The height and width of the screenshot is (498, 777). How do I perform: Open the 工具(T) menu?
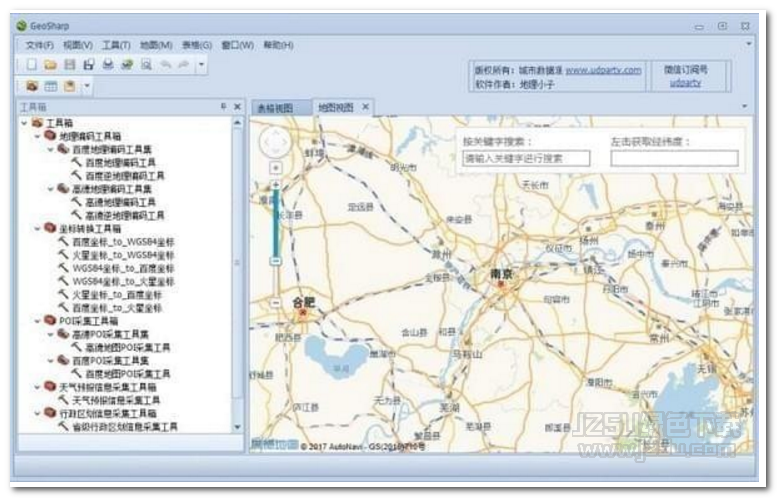[x=116, y=45]
